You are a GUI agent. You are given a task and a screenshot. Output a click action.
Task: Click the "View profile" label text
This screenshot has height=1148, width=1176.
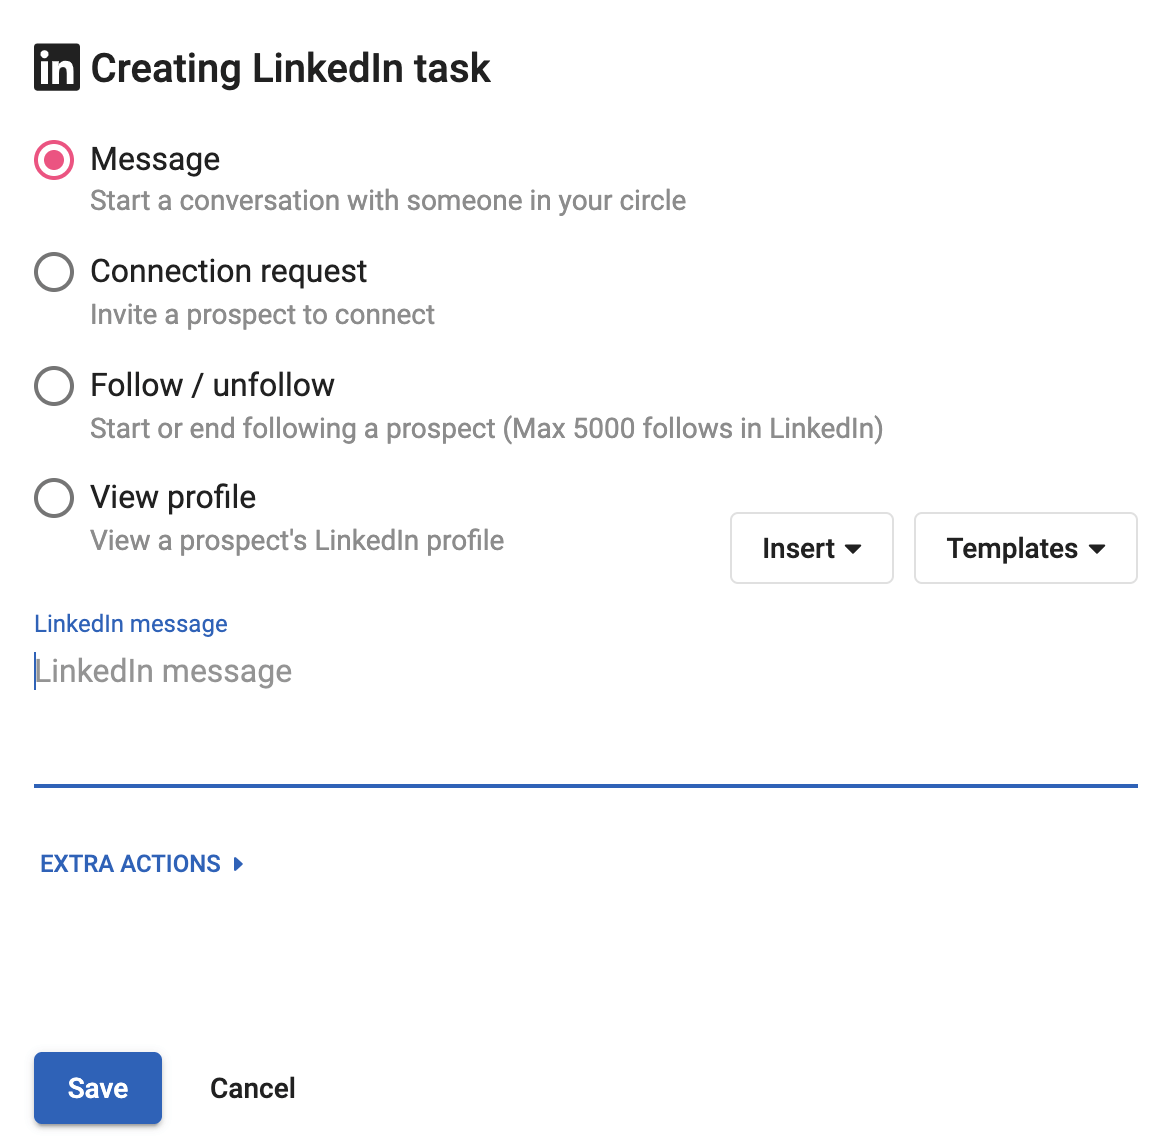(173, 498)
